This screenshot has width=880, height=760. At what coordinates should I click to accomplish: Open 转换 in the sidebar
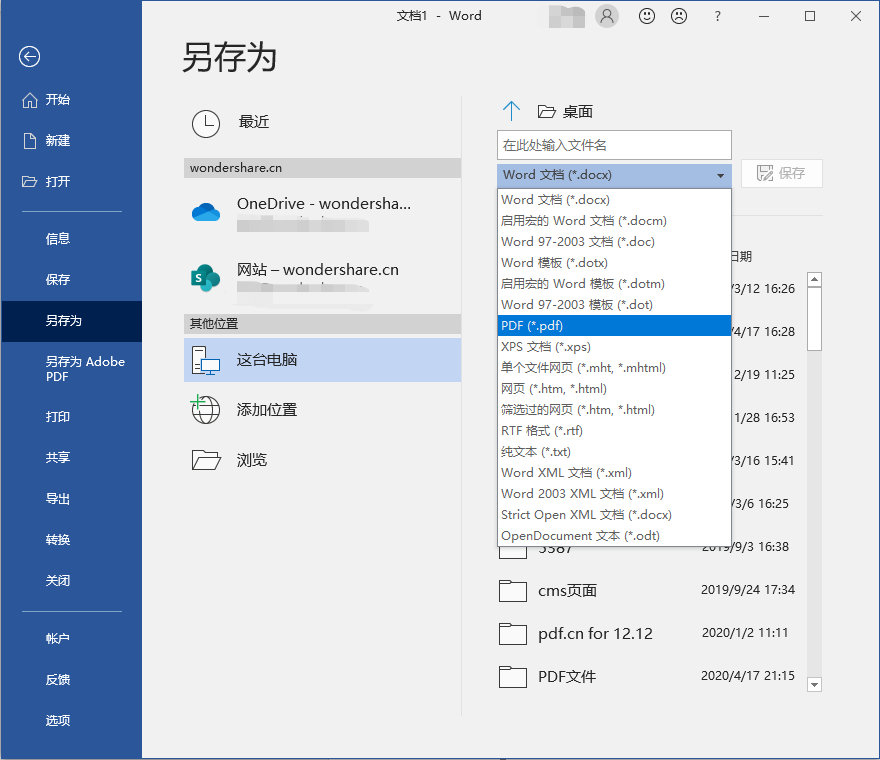tap(72, 539)
